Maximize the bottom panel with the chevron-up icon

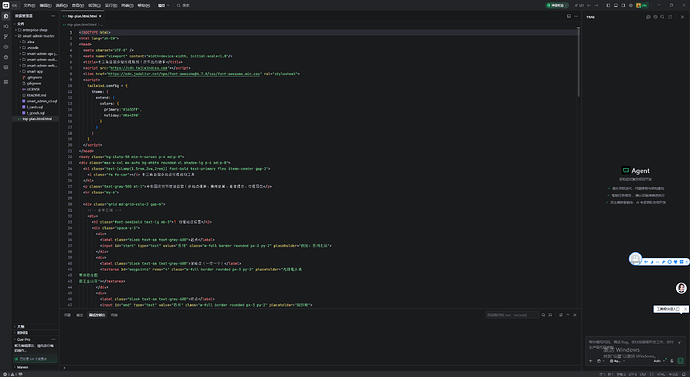(x=568, y=315)
